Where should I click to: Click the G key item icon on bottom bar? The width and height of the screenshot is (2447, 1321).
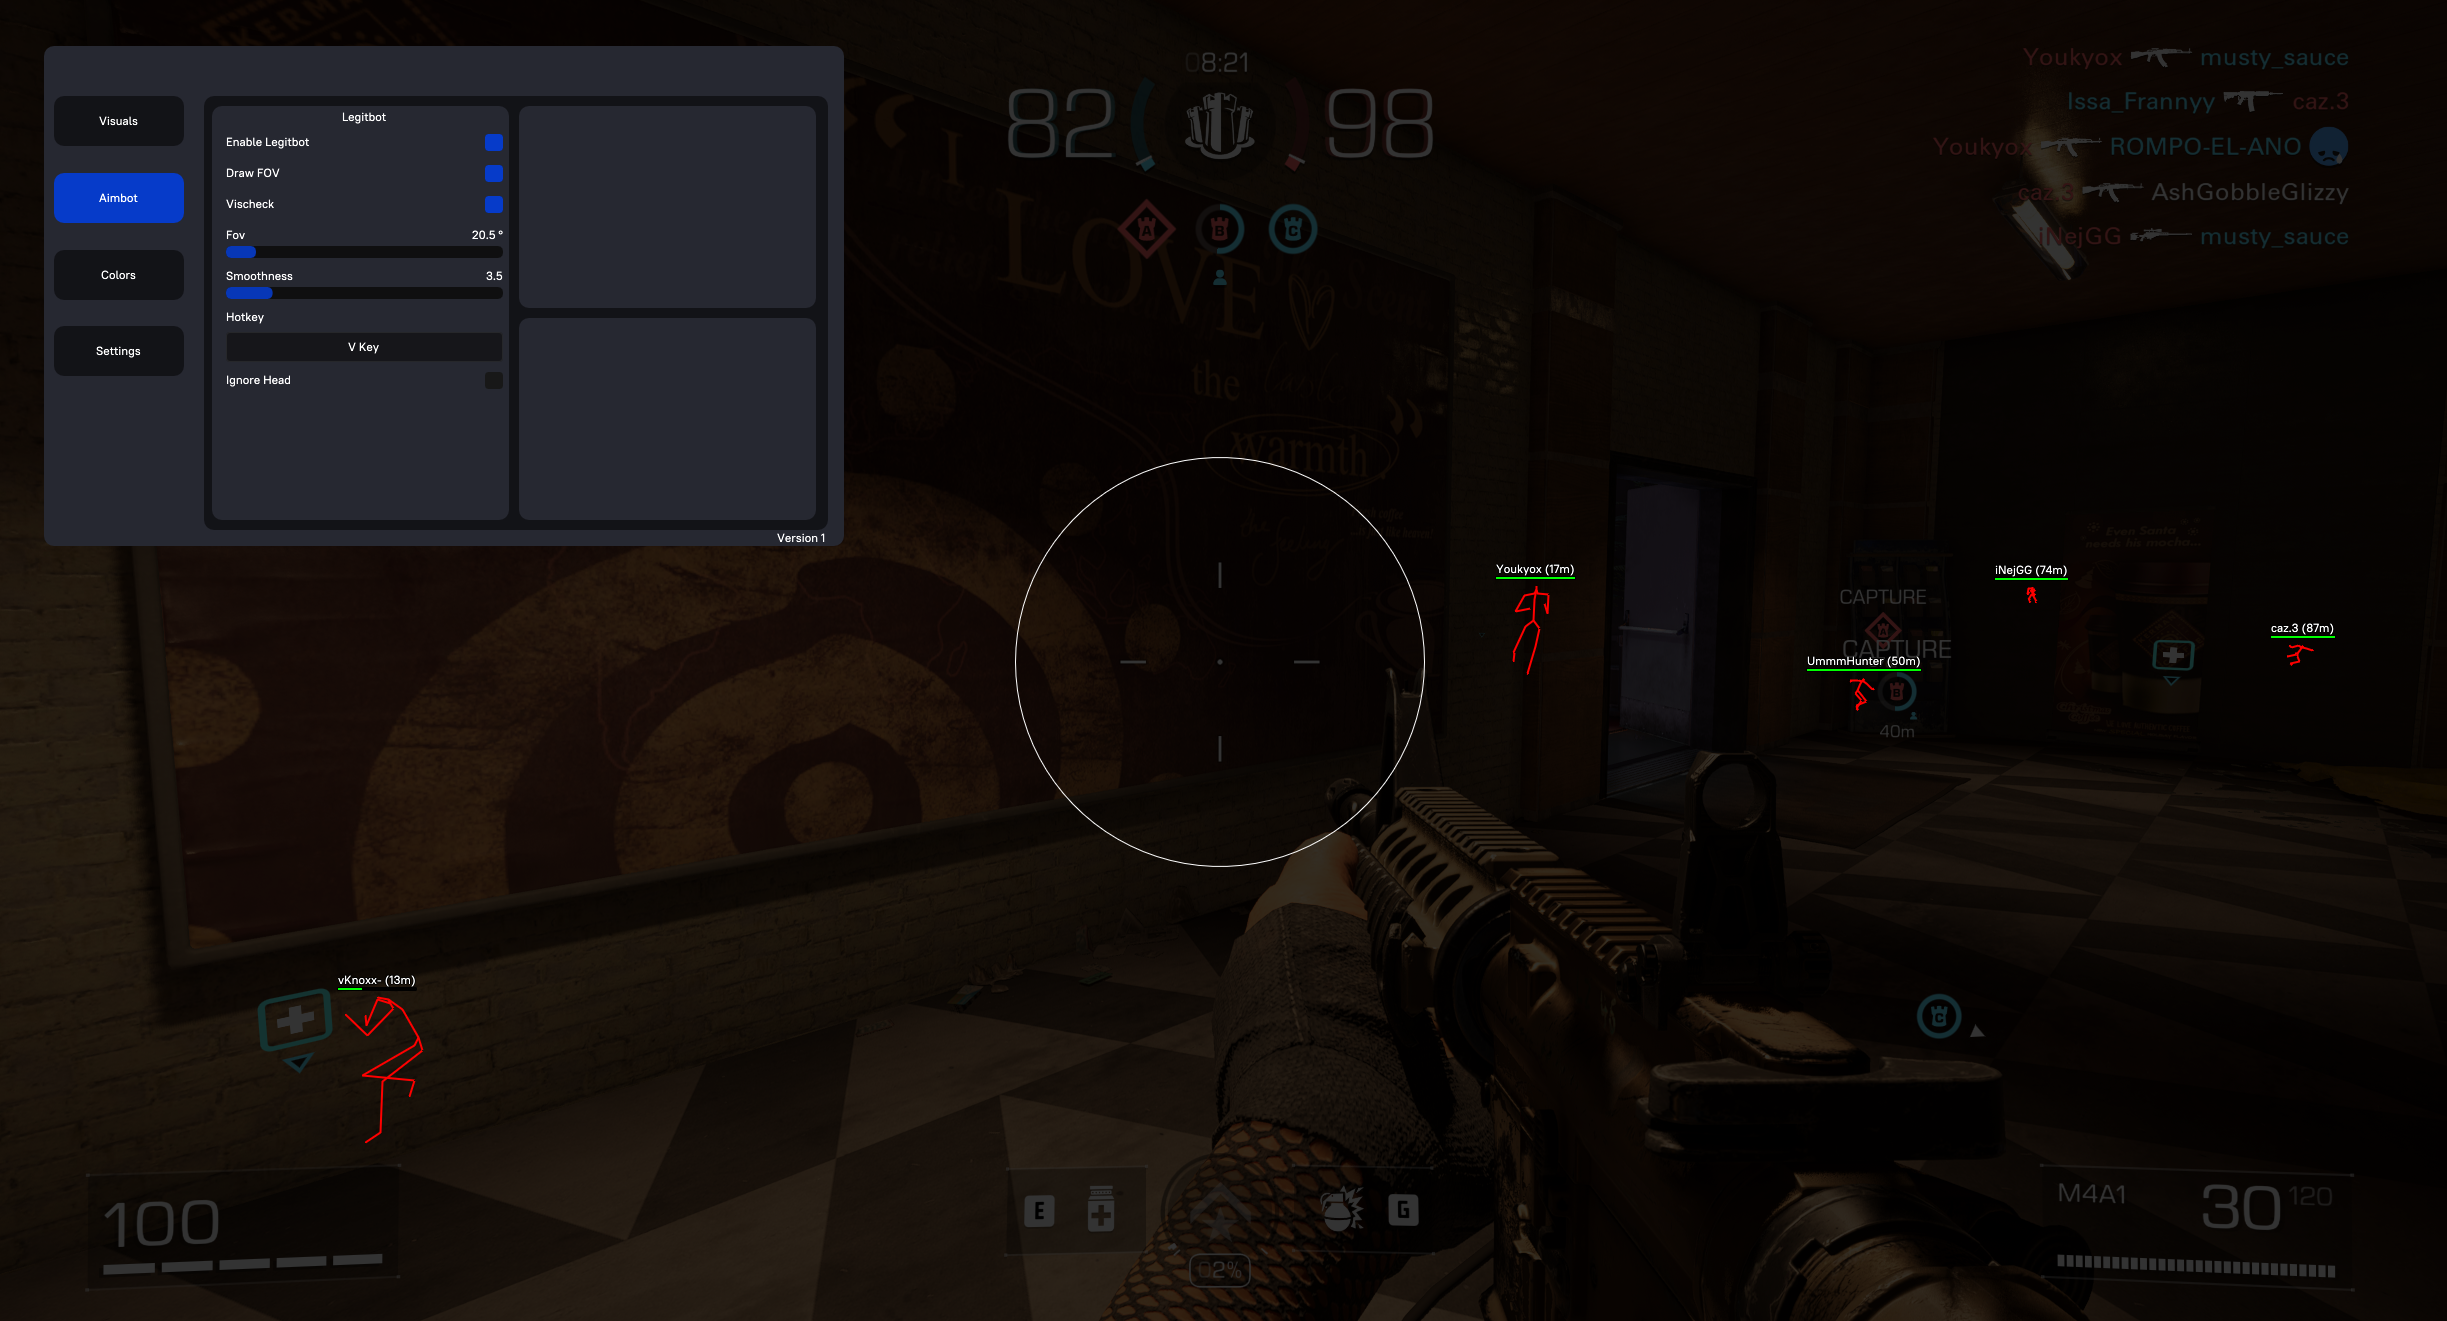pyautogui.click(x=1402, y=1207)
